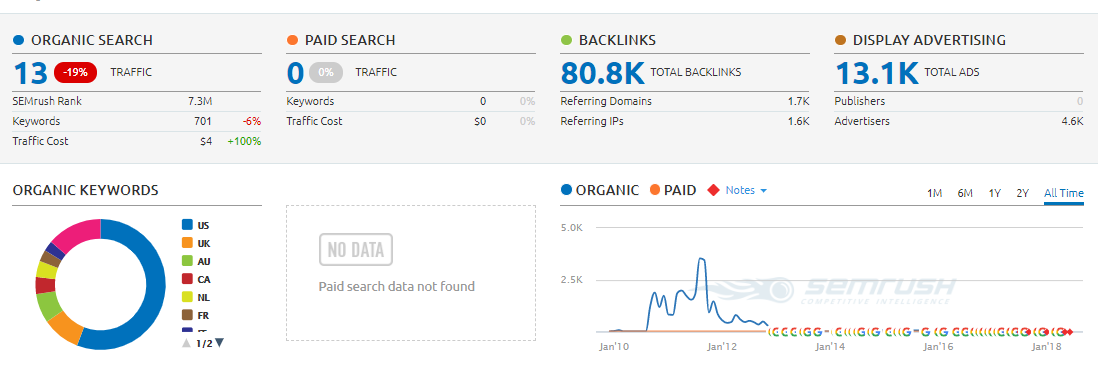
Task: Switch chart range to 1Y
Action: pos(994,193)
